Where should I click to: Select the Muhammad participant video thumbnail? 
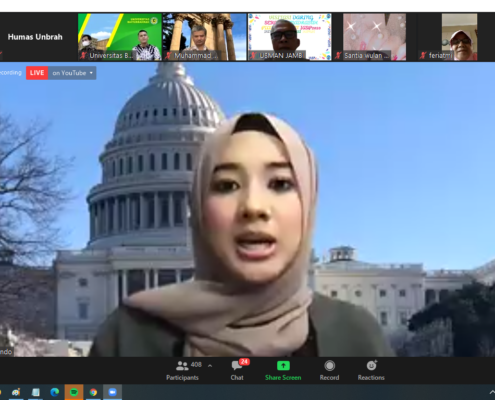click(x=205, y=37)
